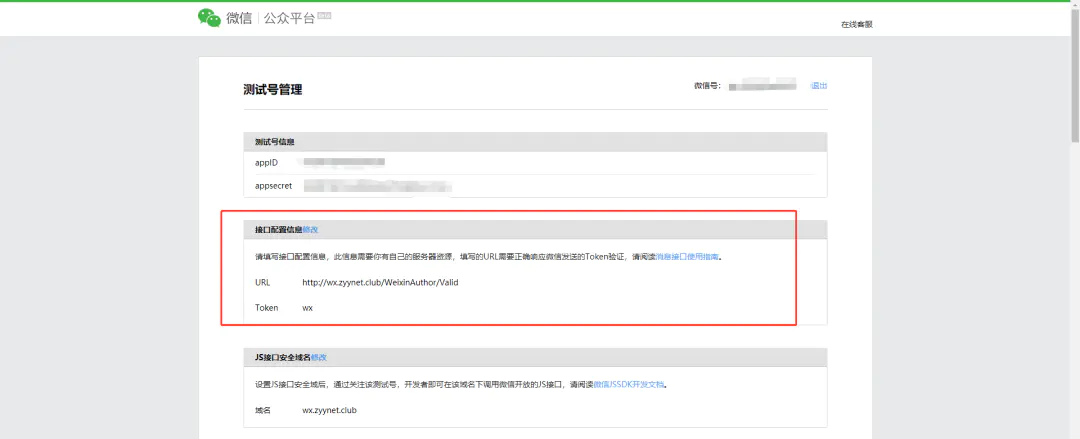Open 消息接口使用指南 link

(687, 256)
